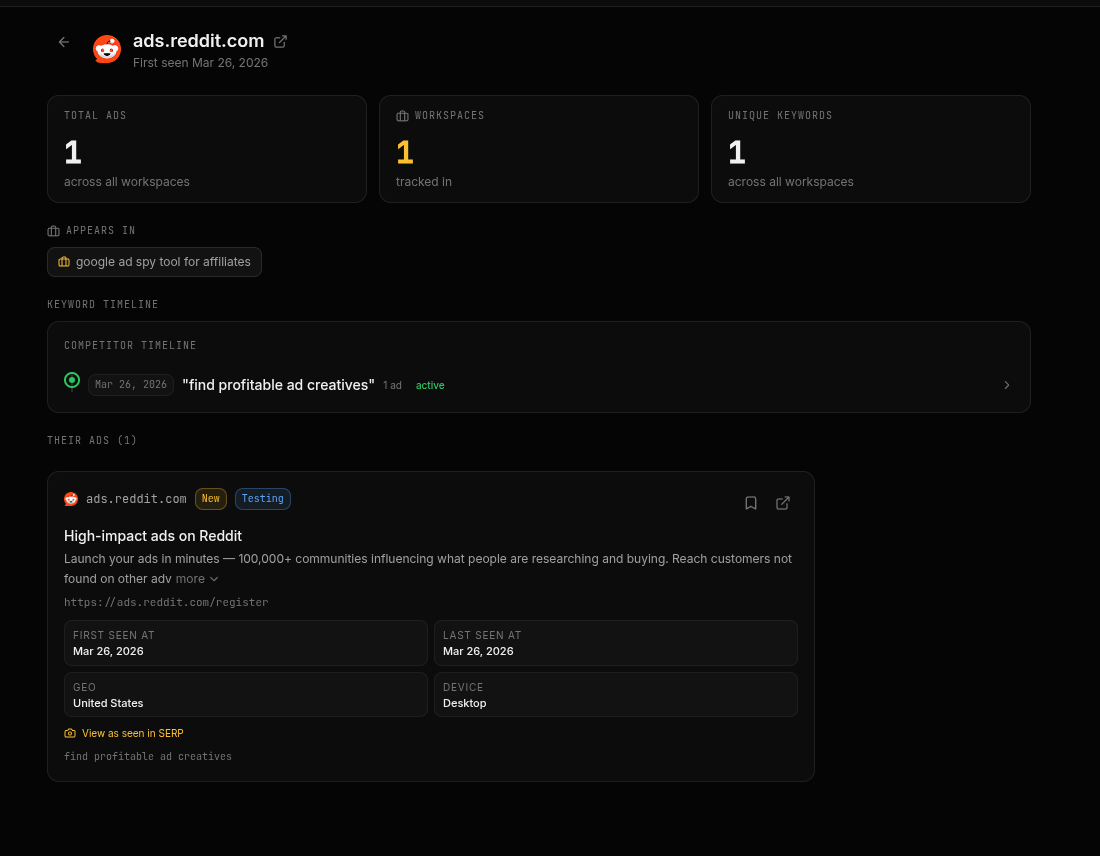Viewport: 1100px width, 856px height.
Task: Select the back arrow to return
Action: 64,42
